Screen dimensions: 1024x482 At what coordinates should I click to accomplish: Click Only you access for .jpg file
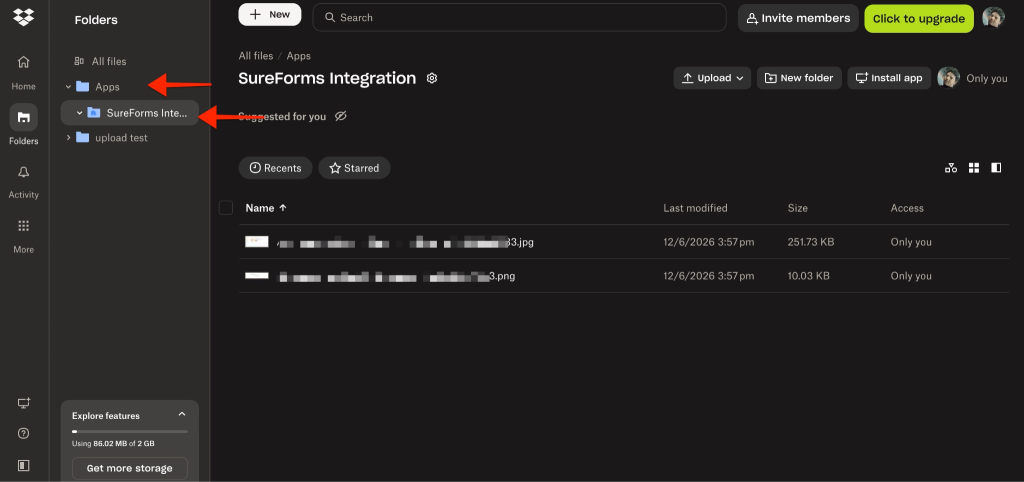[910, 242]
